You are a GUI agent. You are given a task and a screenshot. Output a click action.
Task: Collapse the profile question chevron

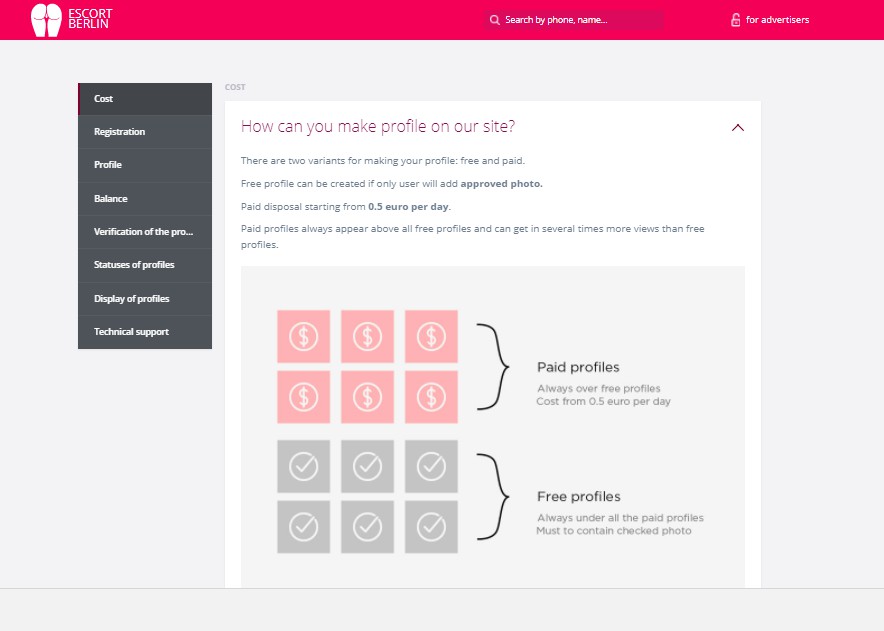click(738, 128)
